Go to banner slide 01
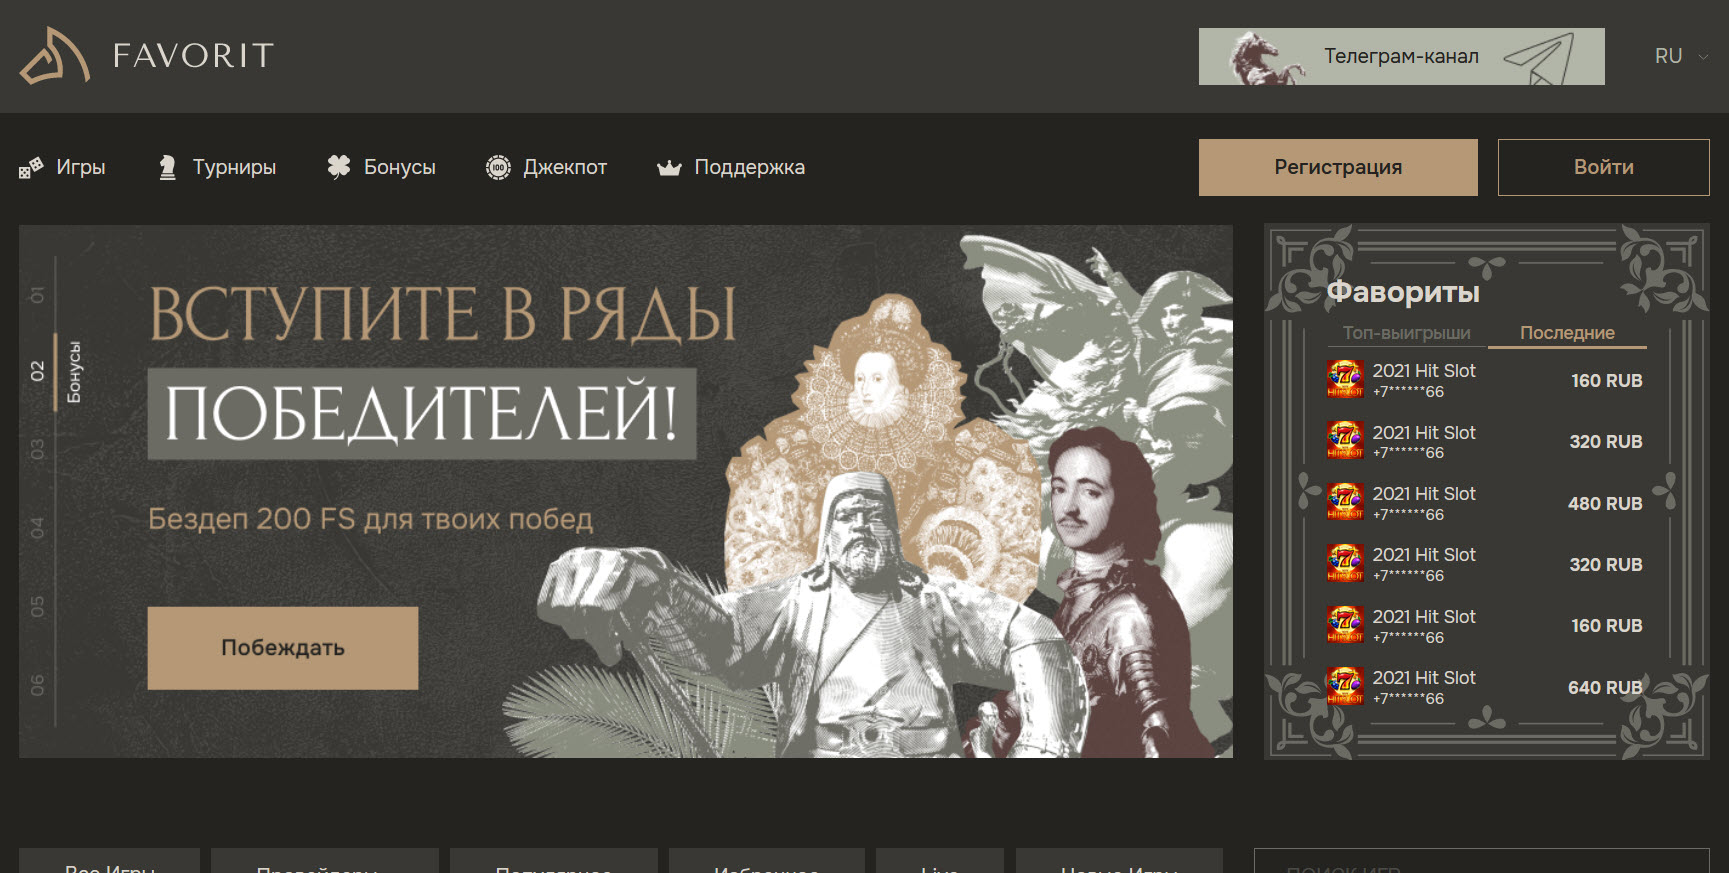 pyautogui.click(x=38, y=295)
